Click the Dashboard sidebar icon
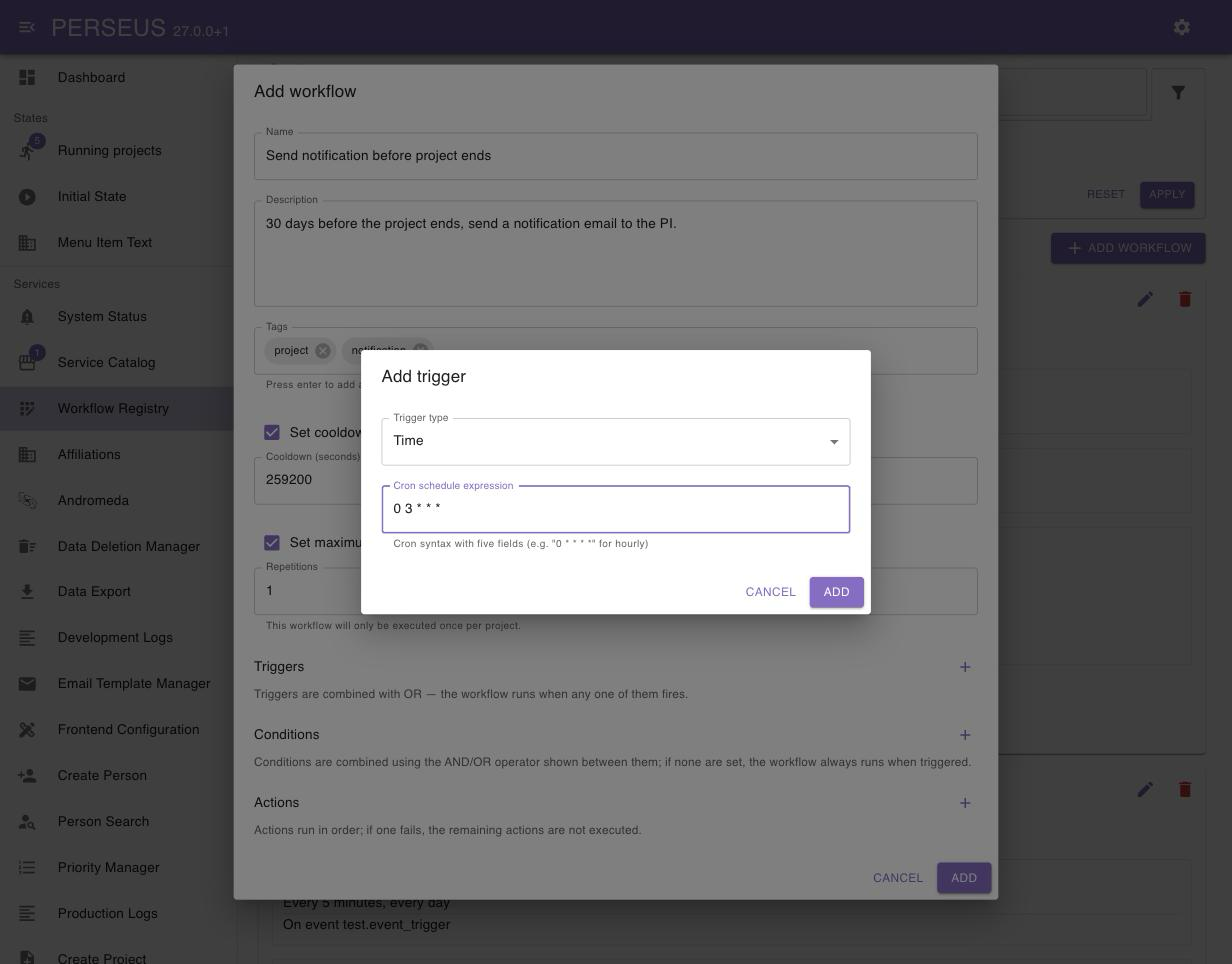 tap(27, 77)
